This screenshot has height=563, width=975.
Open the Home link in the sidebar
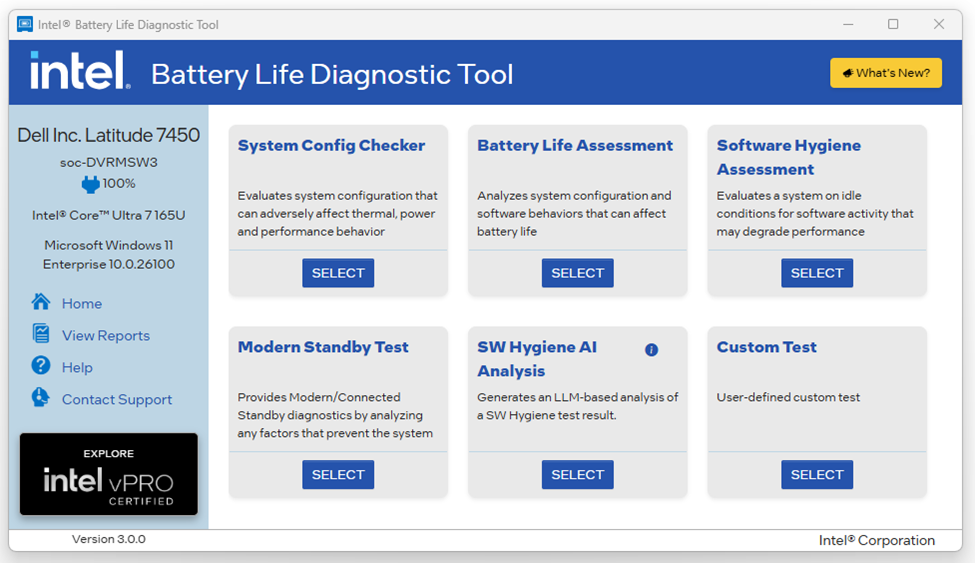tap(81, 304)
